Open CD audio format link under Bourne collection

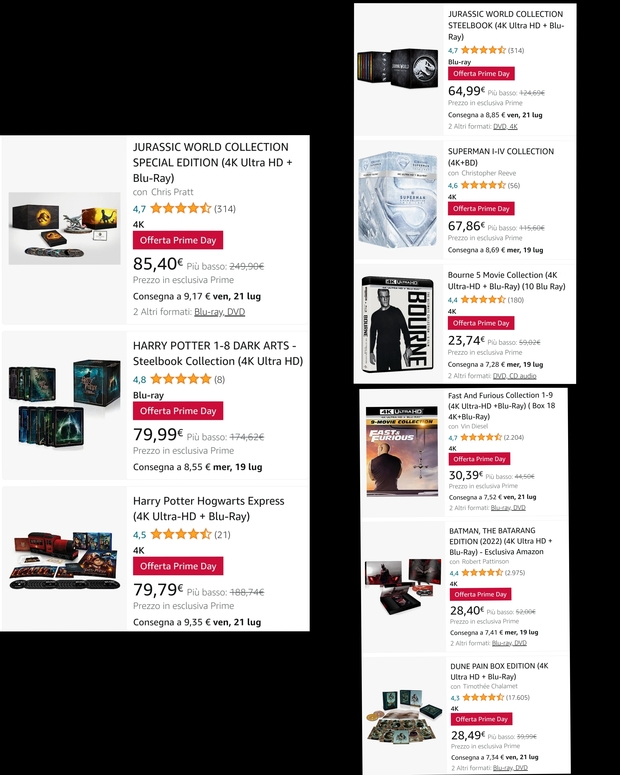click(x=521, y=376)
